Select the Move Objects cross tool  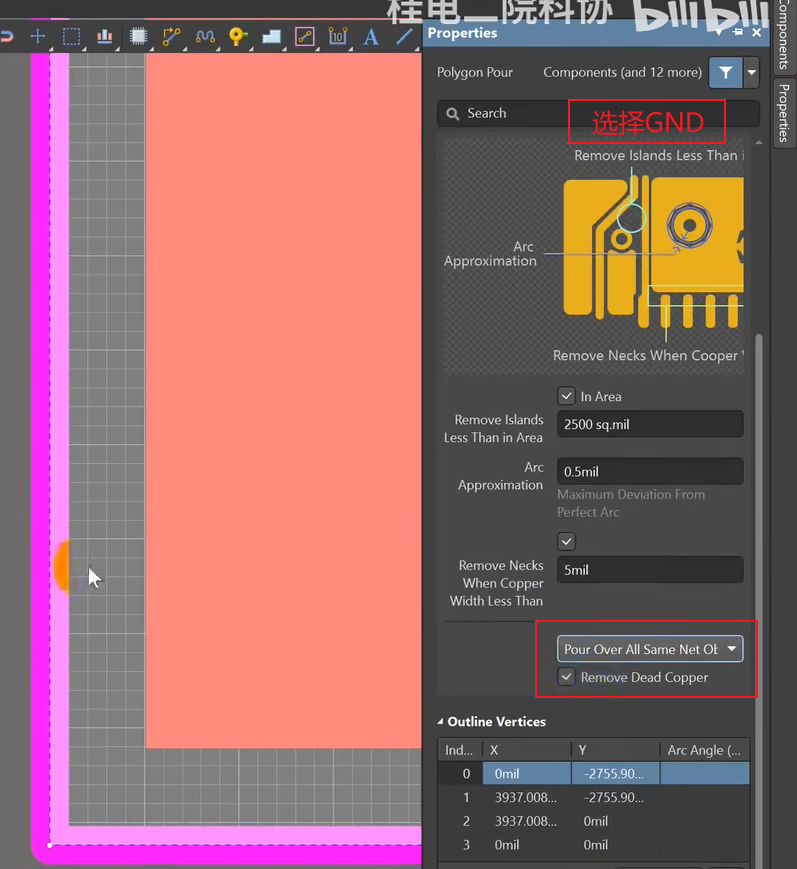click(x=38, y=37)
